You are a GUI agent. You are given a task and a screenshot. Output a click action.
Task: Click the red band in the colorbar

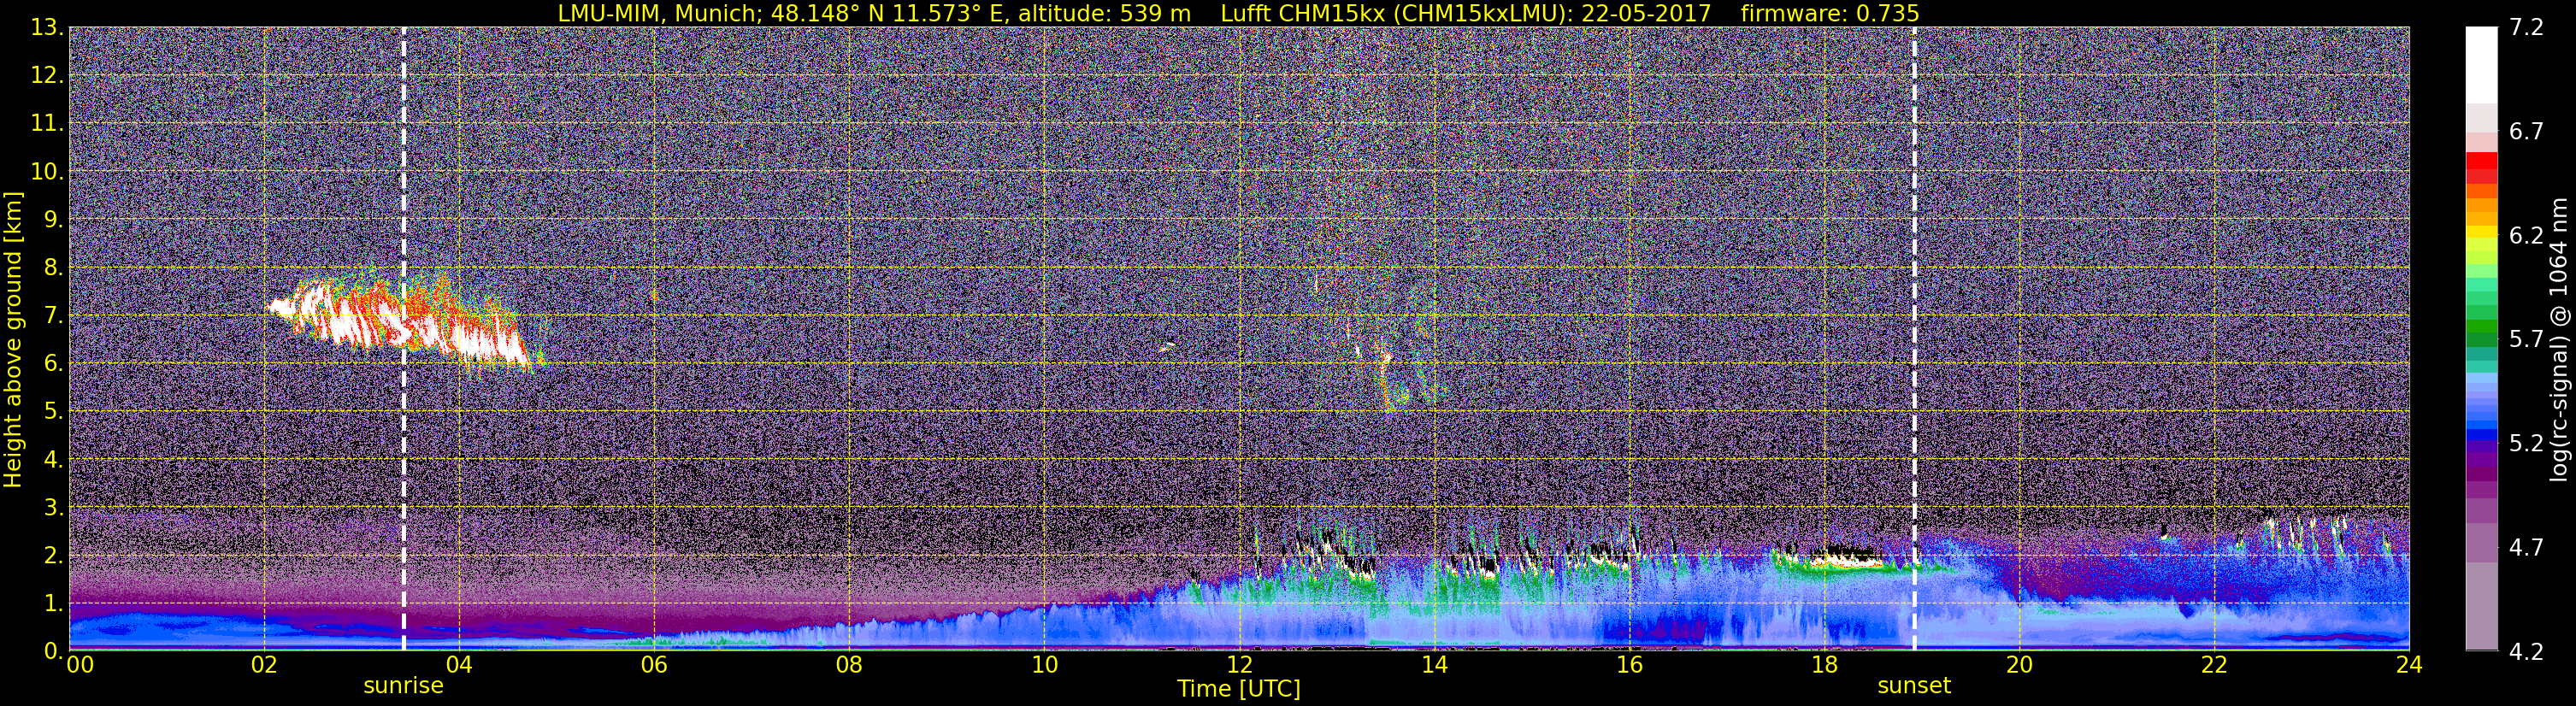pyautogui.click(x=2481, y=161)
